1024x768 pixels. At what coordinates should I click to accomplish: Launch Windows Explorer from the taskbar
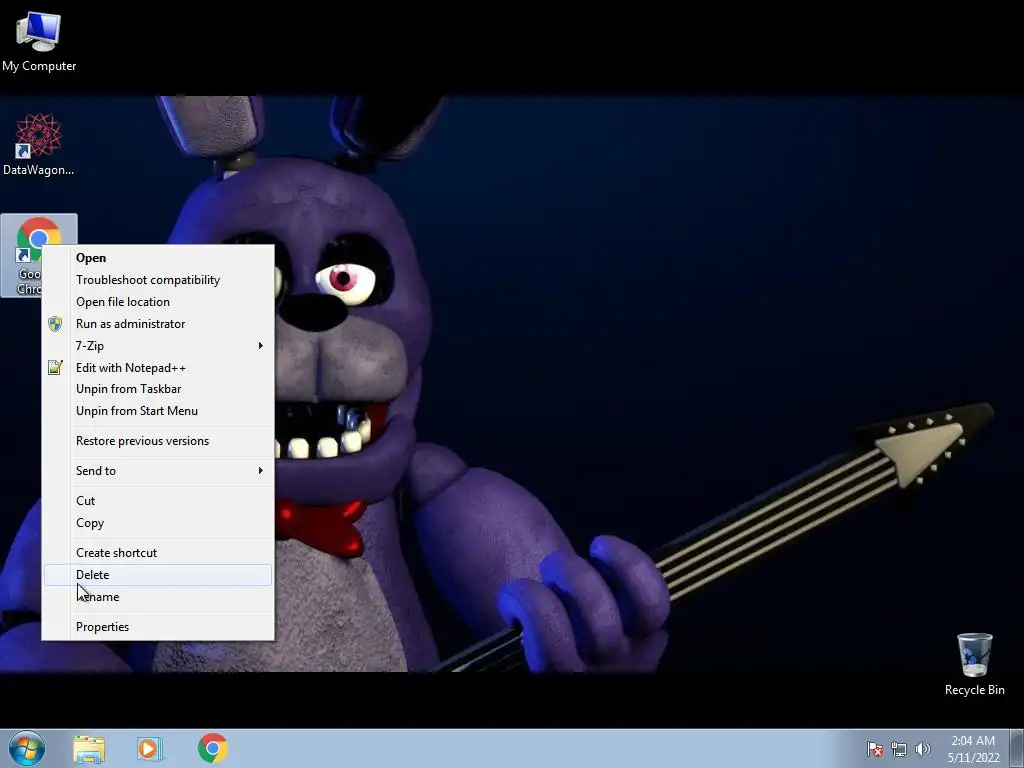click(x=89, y=749)
